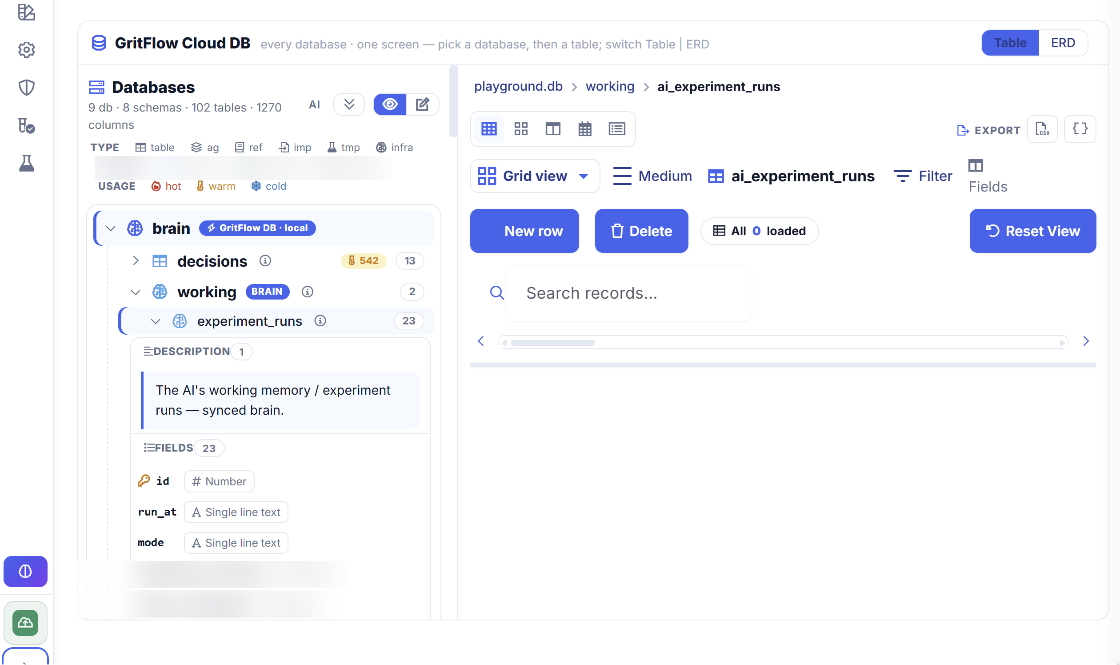The image size is (1120, 665).
Task: Open the Grid view dropdown
Action: pyautogui.click(x=535, y=176)
